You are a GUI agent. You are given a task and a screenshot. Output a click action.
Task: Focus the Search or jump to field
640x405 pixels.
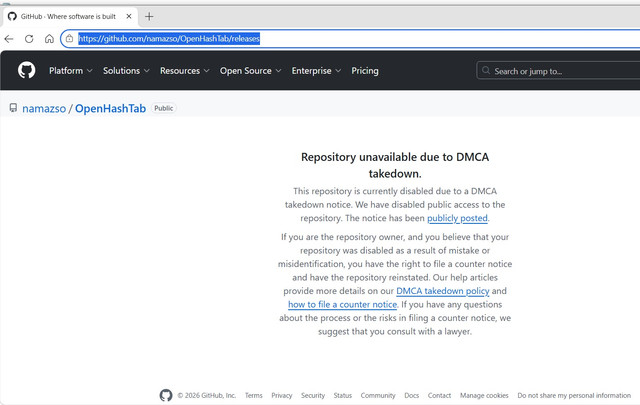(558, 71)
